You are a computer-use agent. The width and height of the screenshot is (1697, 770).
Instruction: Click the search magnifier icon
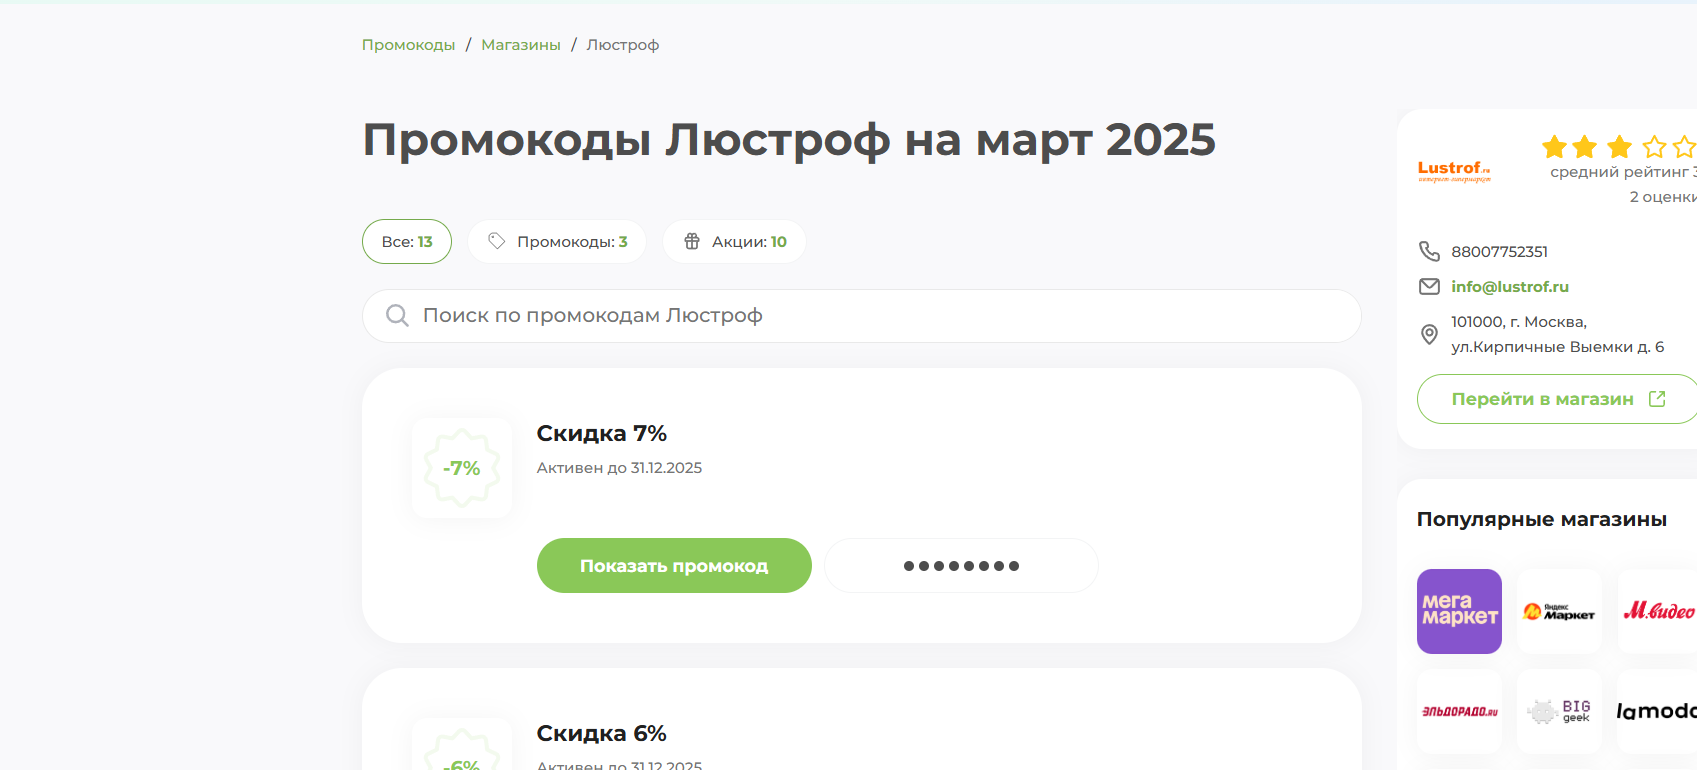click(397, 316)
